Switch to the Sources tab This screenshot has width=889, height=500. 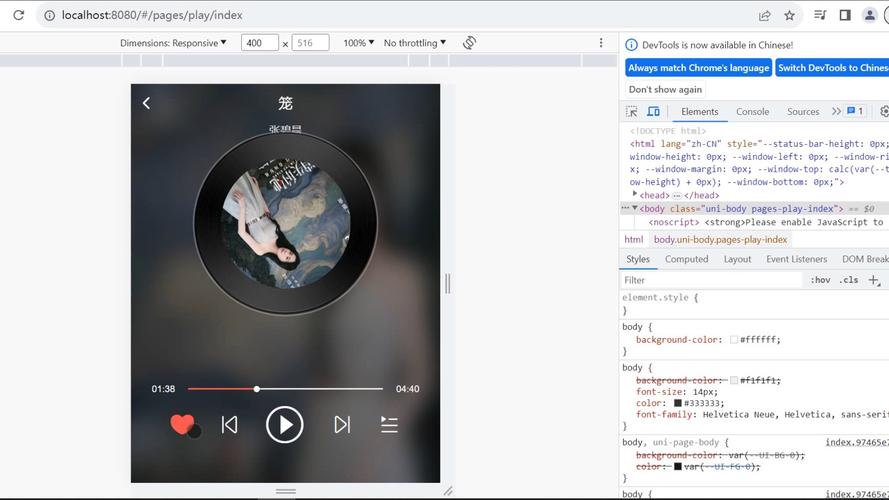[803, 112]
